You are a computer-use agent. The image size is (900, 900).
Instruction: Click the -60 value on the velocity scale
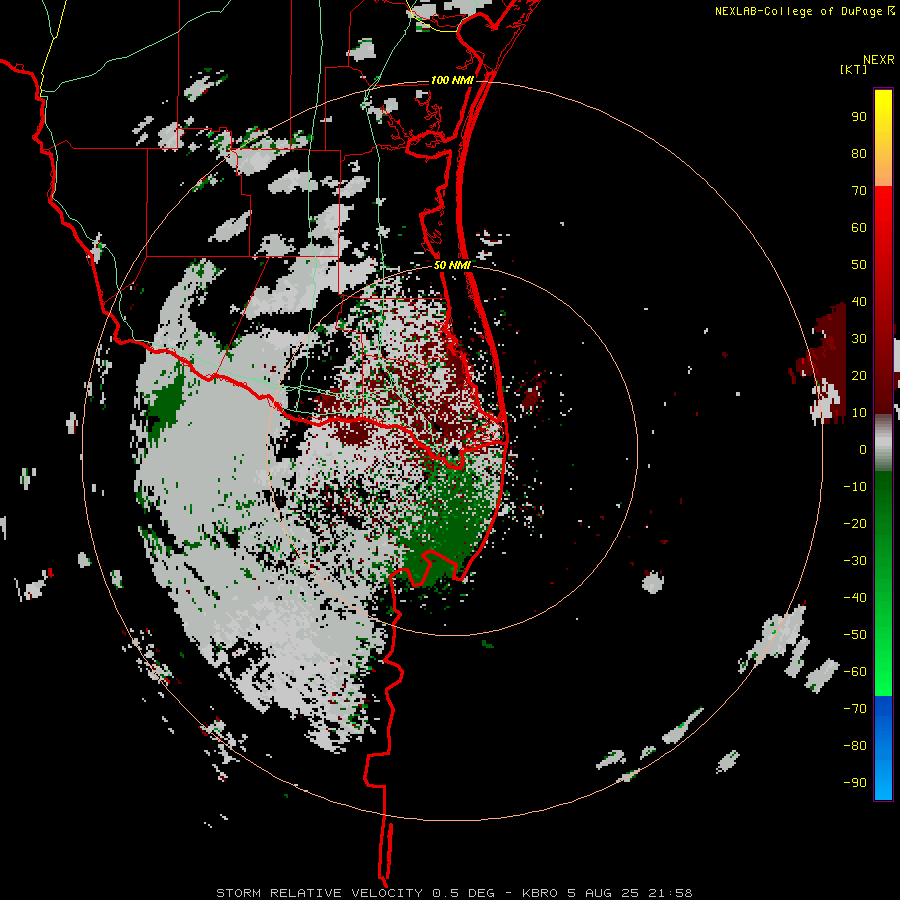coord(855,672)
